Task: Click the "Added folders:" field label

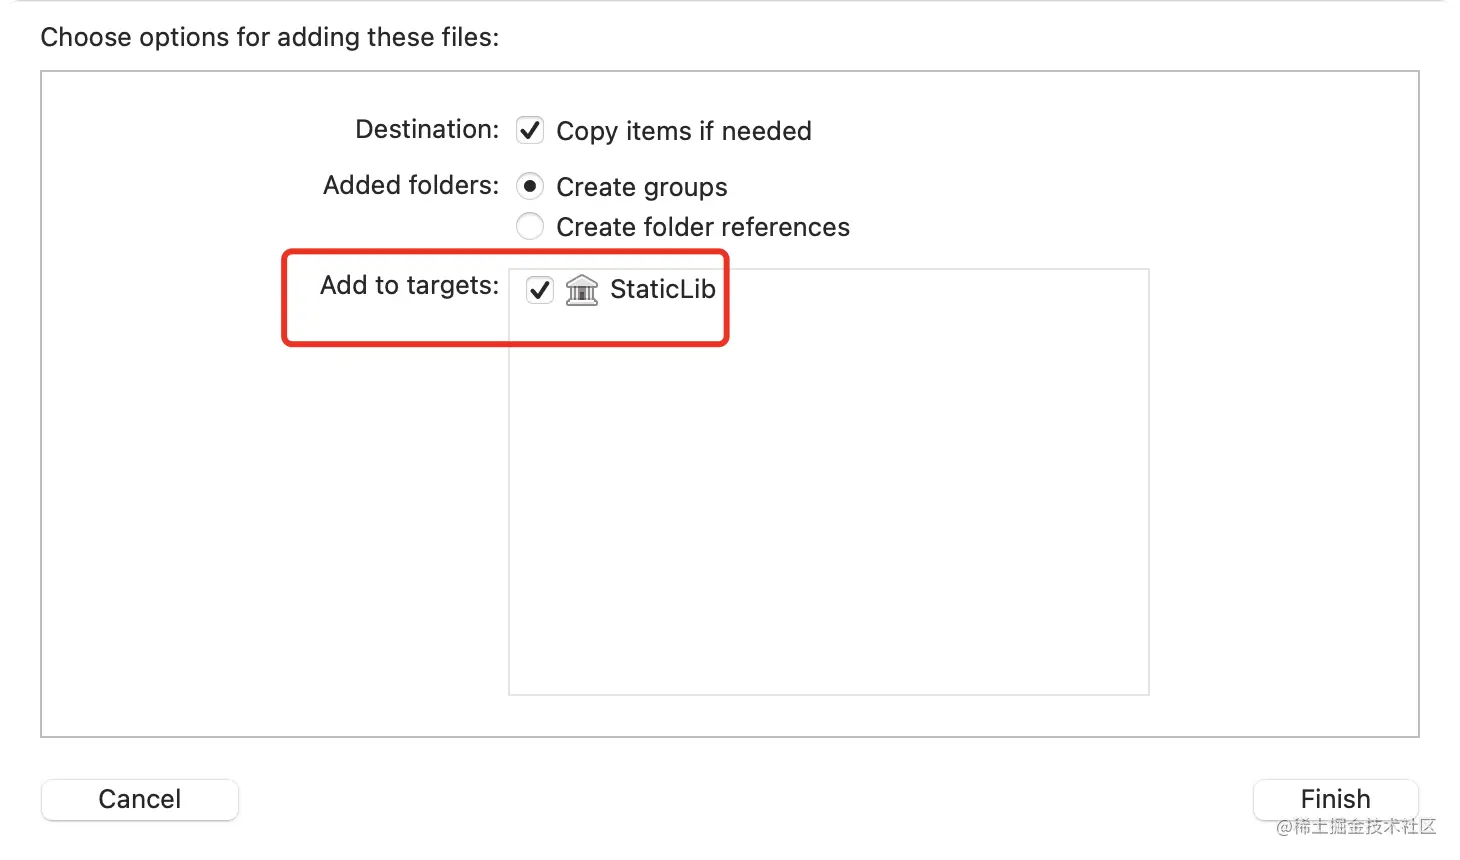Action: 411,186
